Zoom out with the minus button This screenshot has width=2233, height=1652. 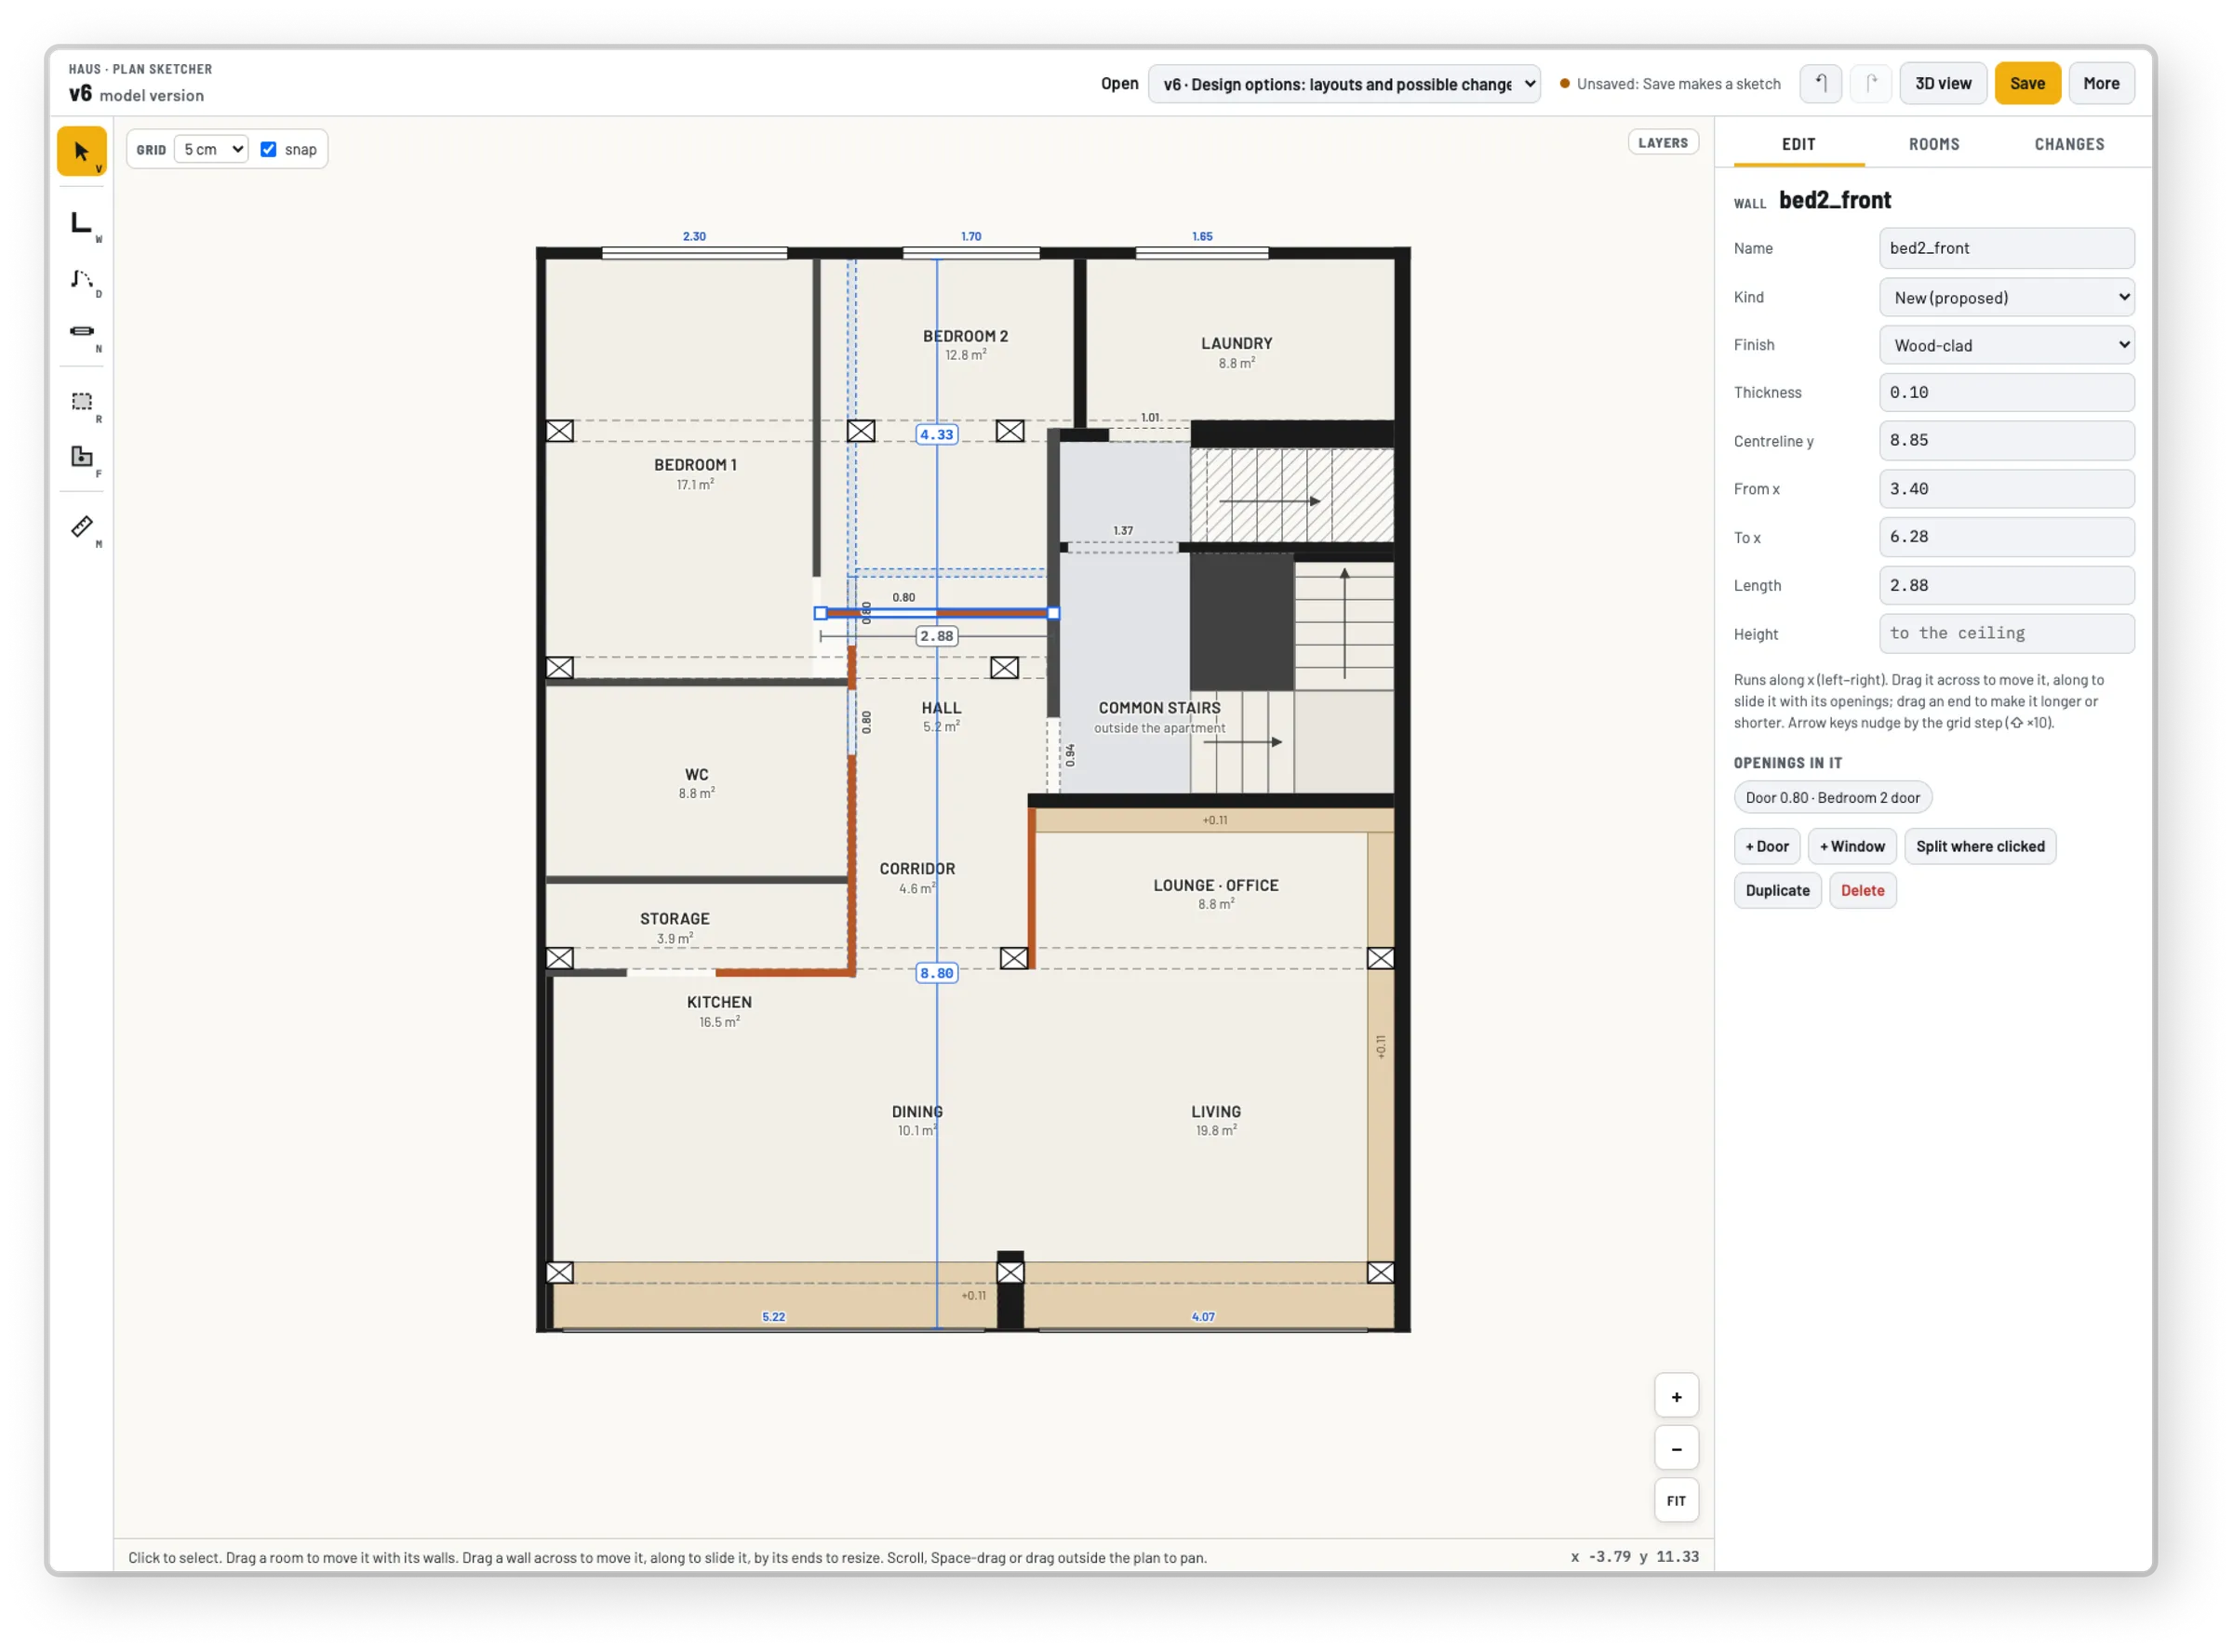(x=1677, y=1449)
